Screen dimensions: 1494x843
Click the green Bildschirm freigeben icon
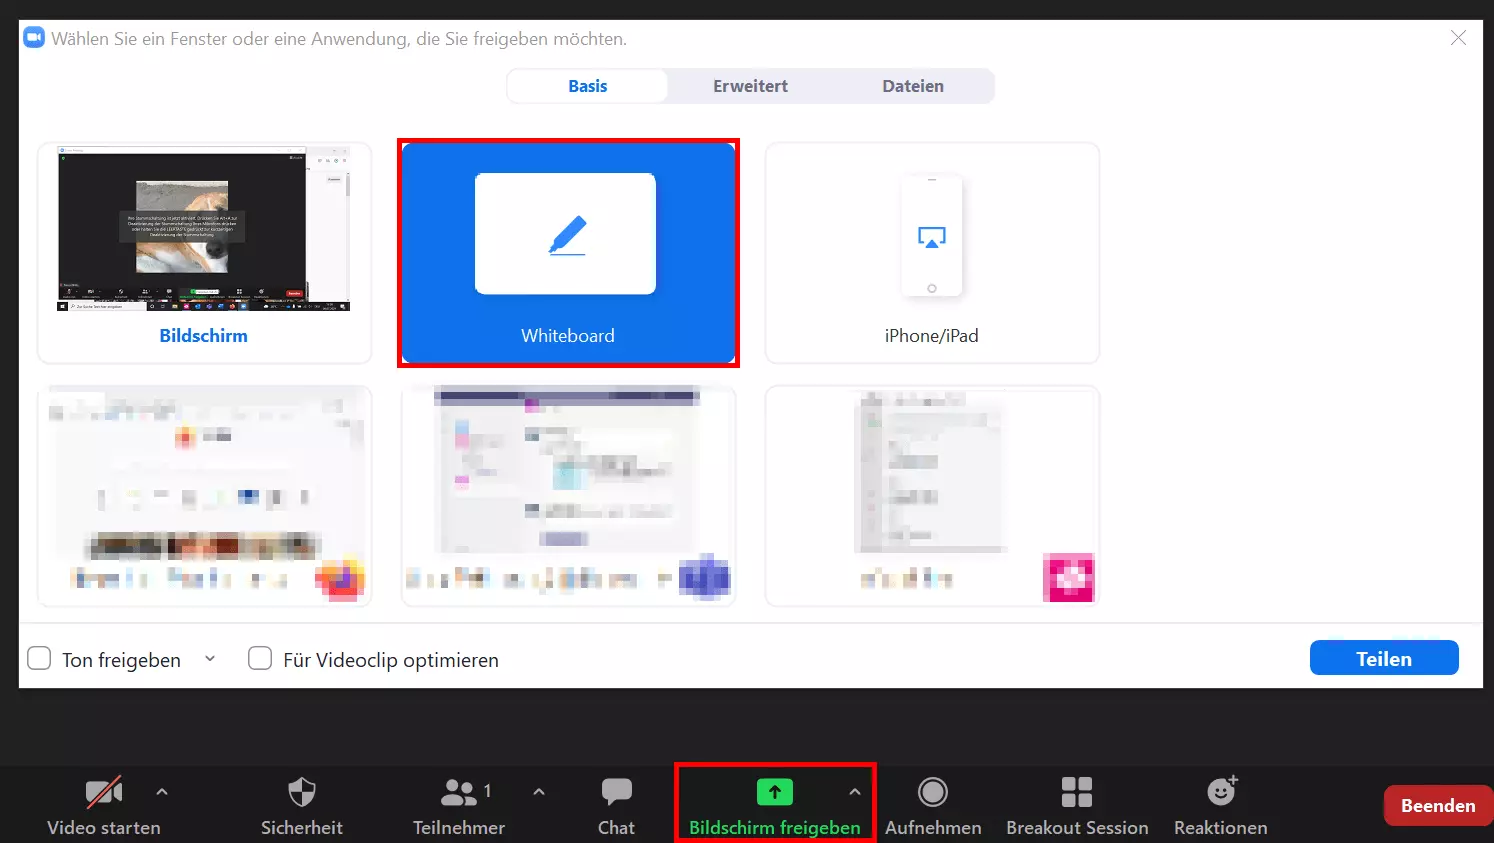coord(775,792)
